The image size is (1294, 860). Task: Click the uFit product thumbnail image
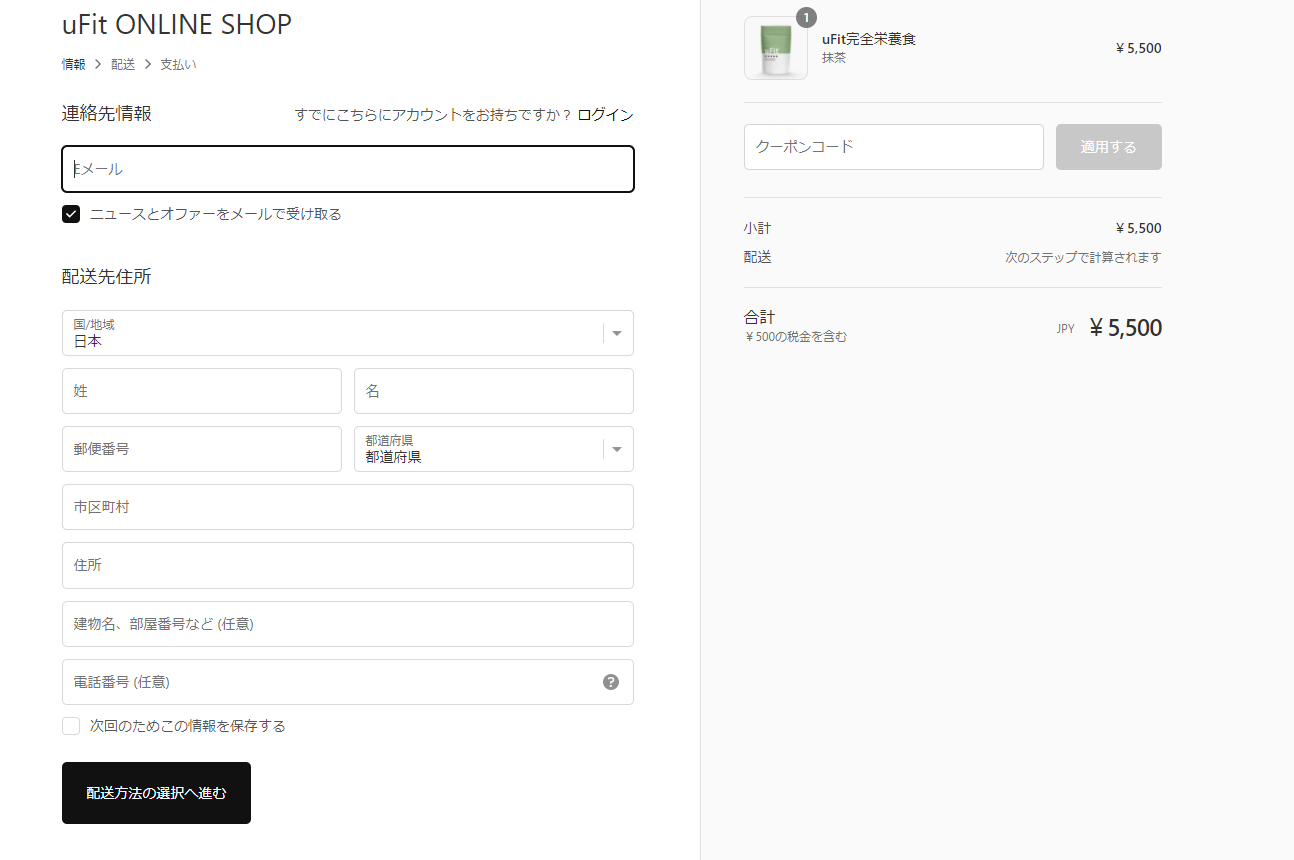[x=776, y=48]
